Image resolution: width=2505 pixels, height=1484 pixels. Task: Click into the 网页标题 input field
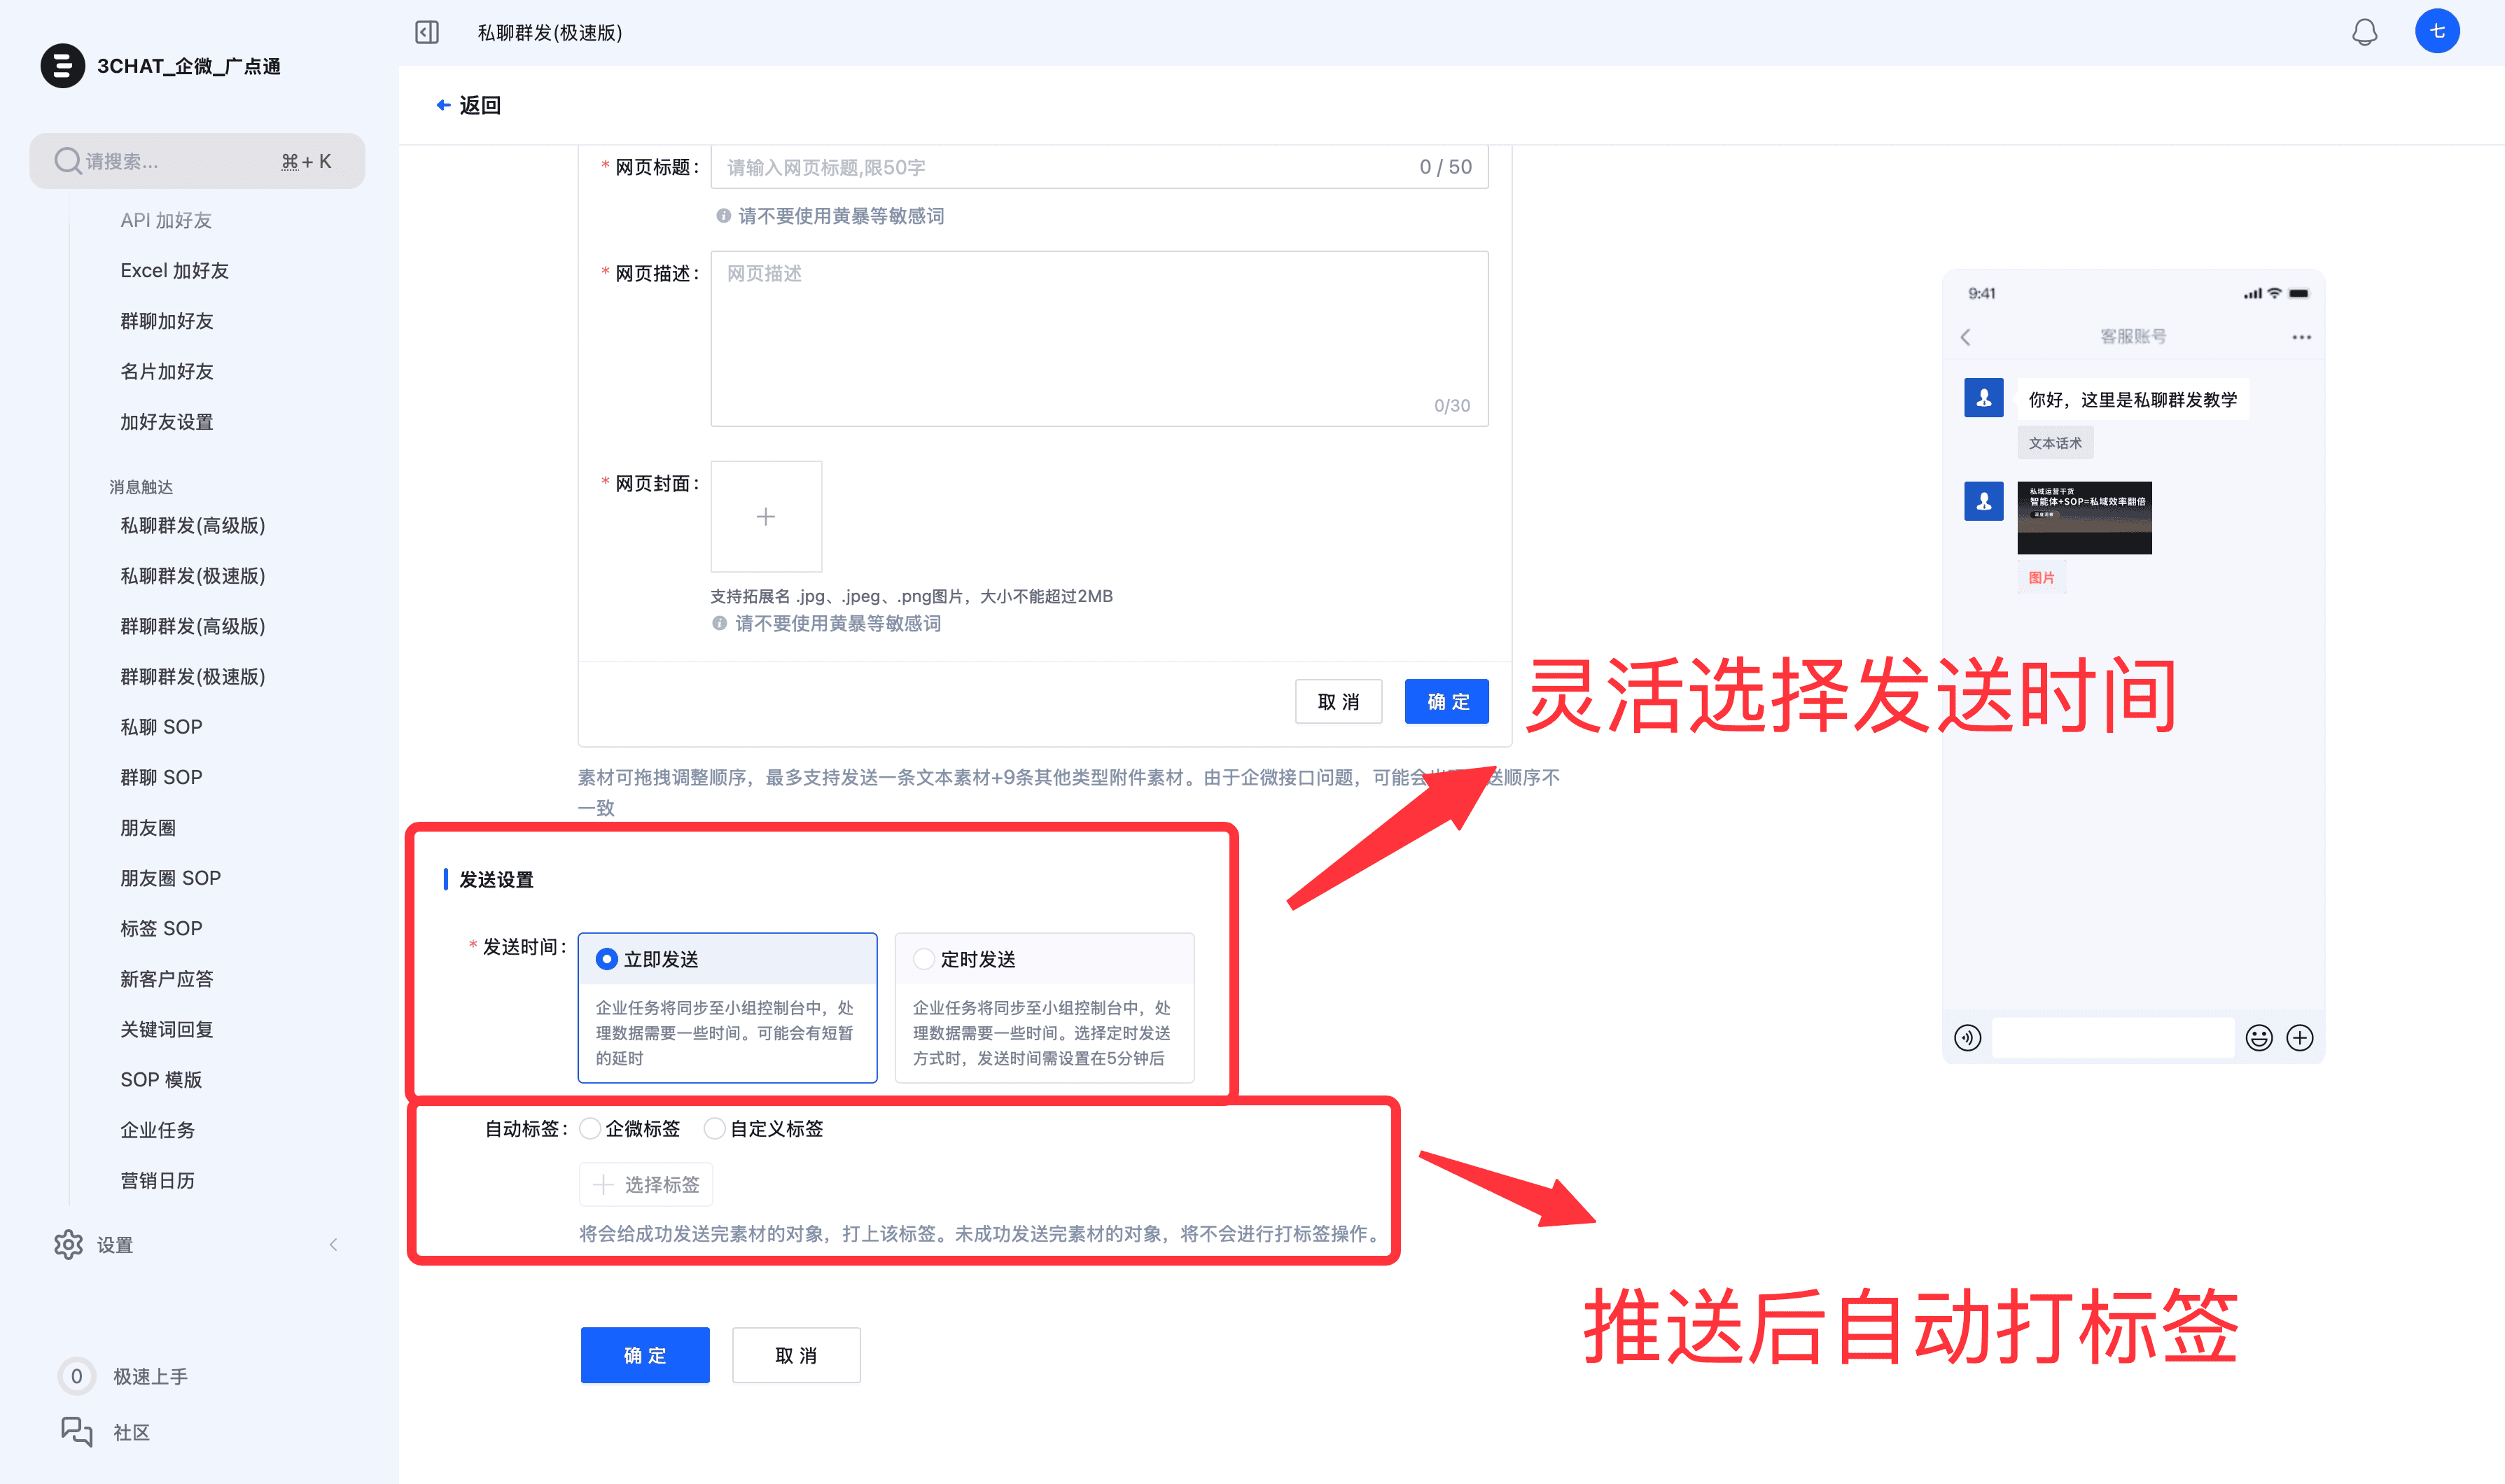coord(1060,167)
